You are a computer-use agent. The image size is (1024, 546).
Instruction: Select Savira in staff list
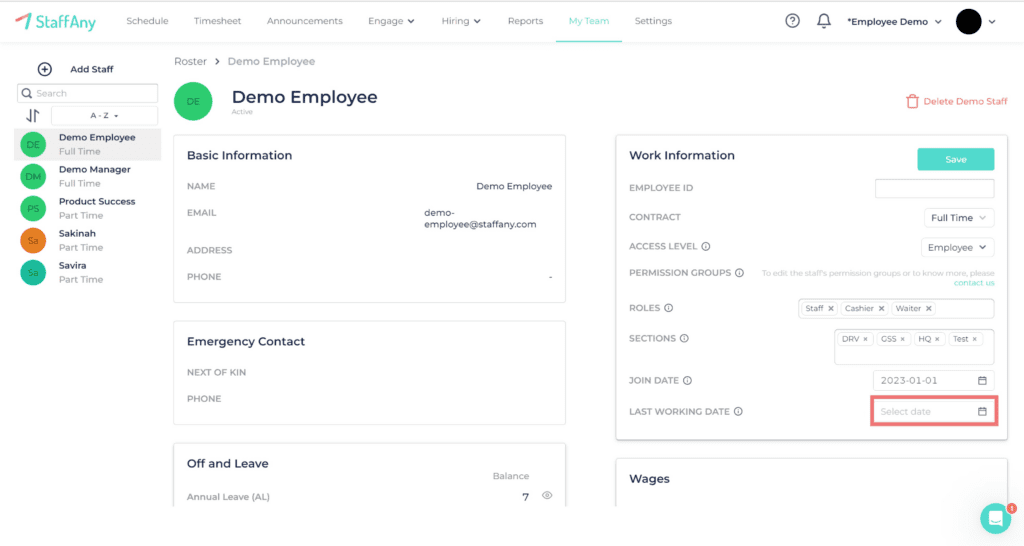[88, 272]
